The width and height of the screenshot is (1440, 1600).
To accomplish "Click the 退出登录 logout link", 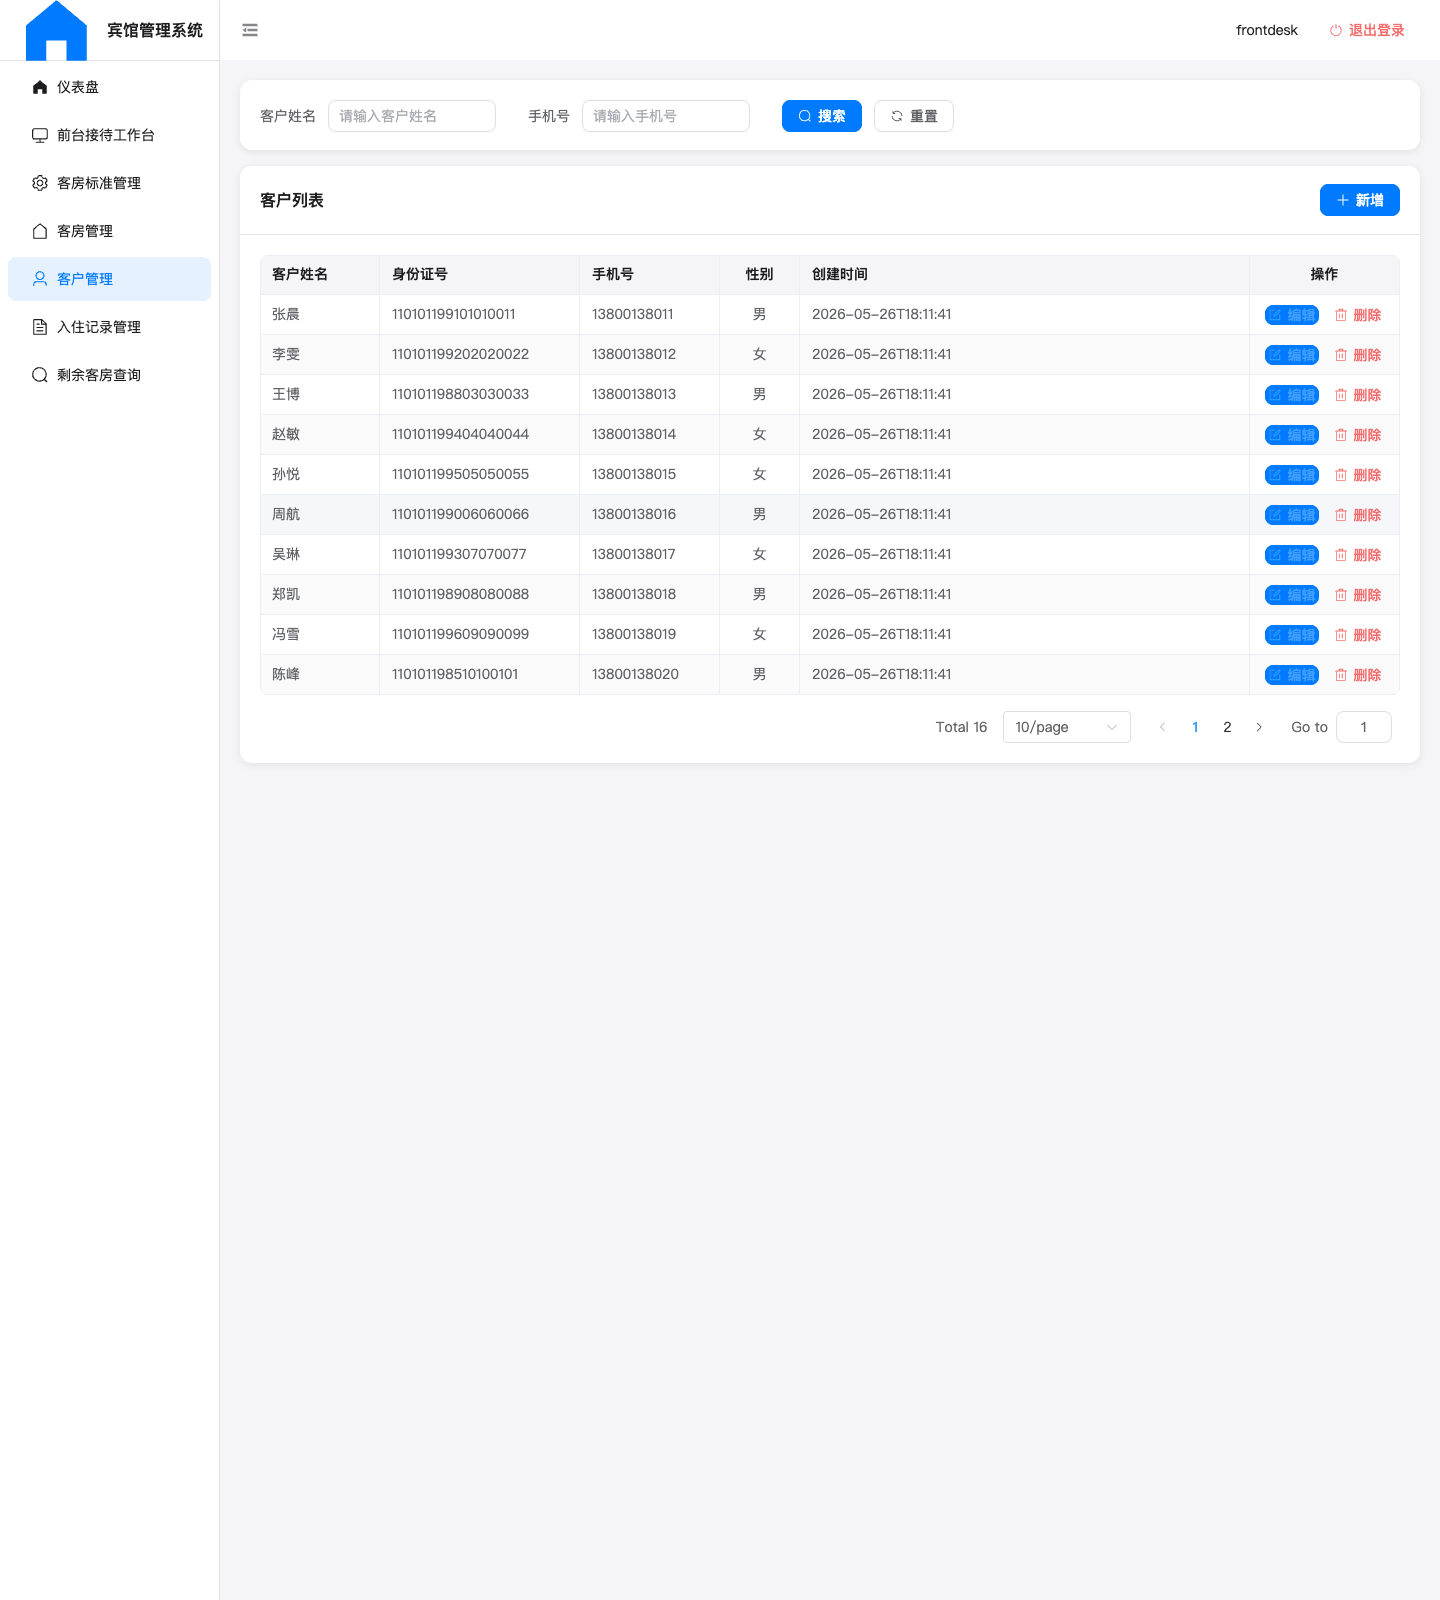I will click(1367, 30).
